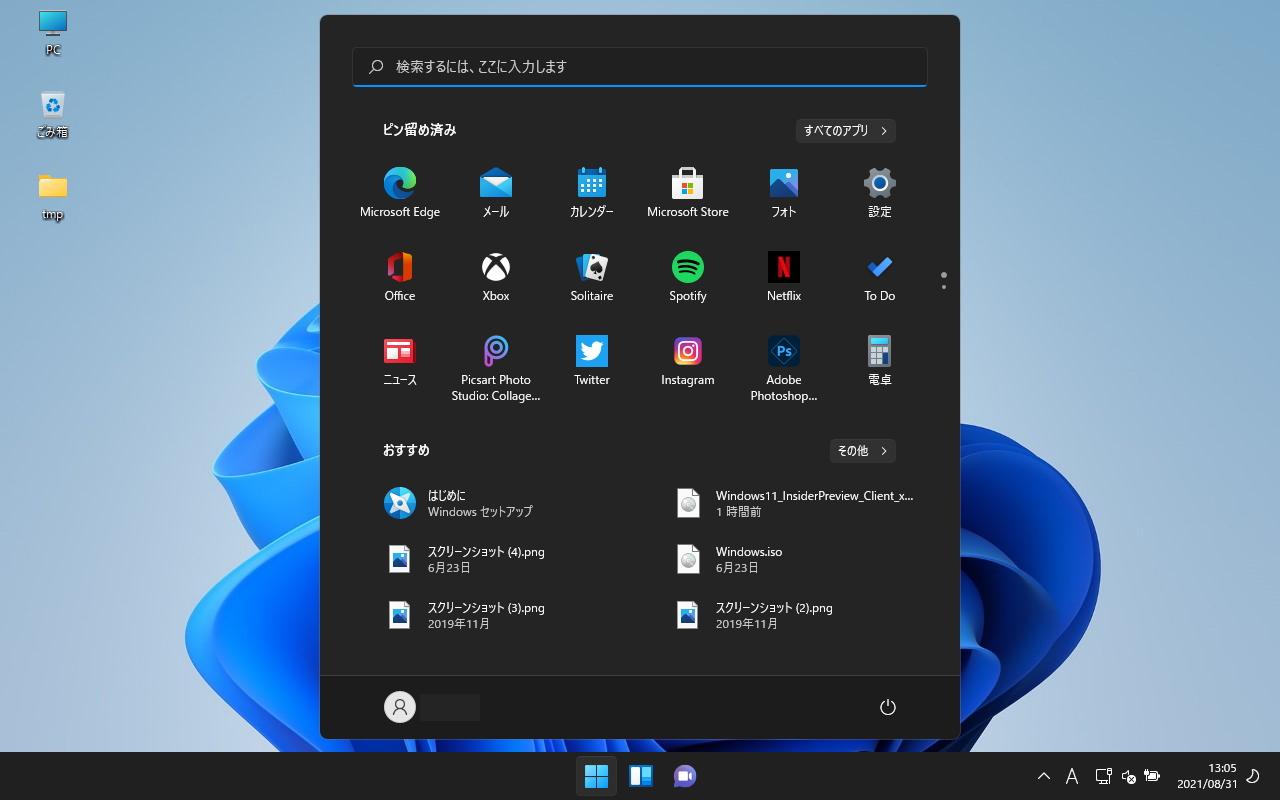
Task: Click the Windows Start button on taskbar
Action: pyautogui.click(x=596, y=776)
